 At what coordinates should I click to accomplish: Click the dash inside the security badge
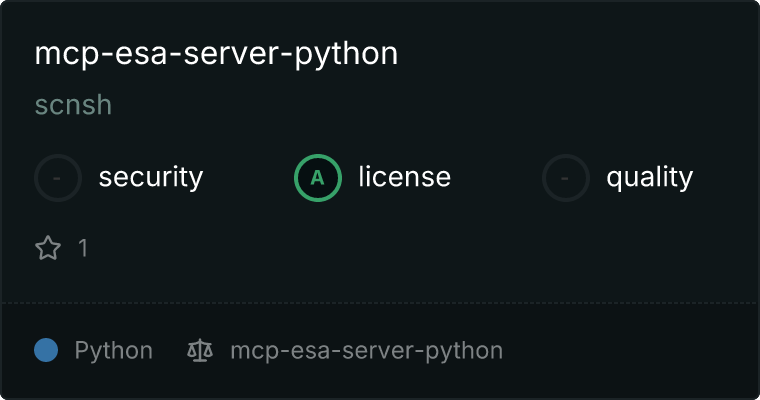(x=58, y=178)
